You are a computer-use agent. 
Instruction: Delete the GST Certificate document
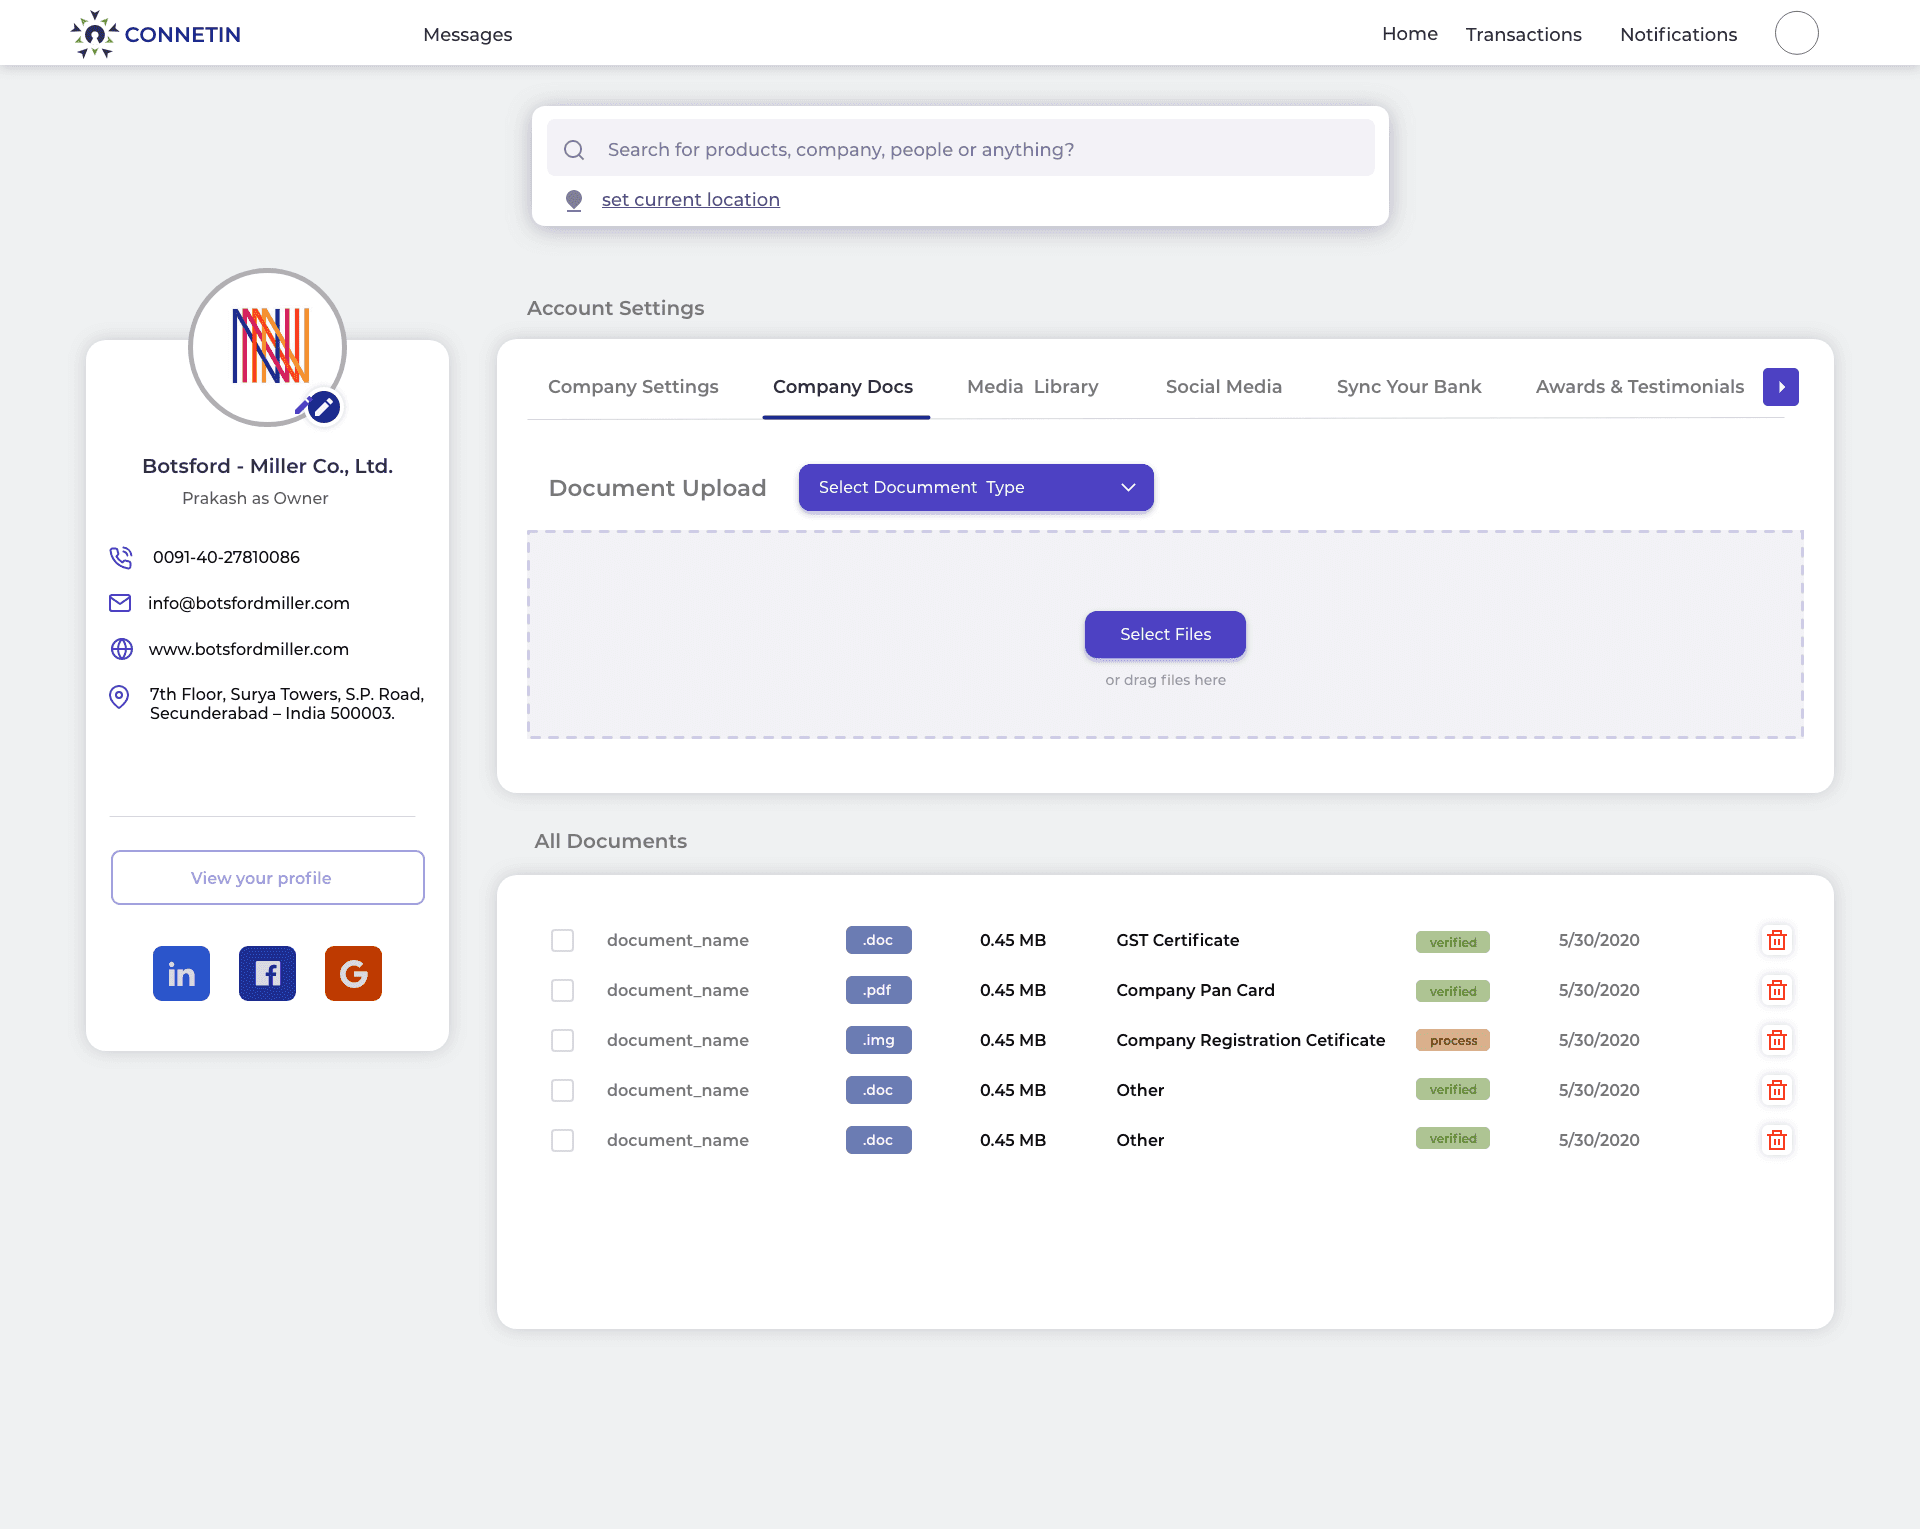[1776, 940]
